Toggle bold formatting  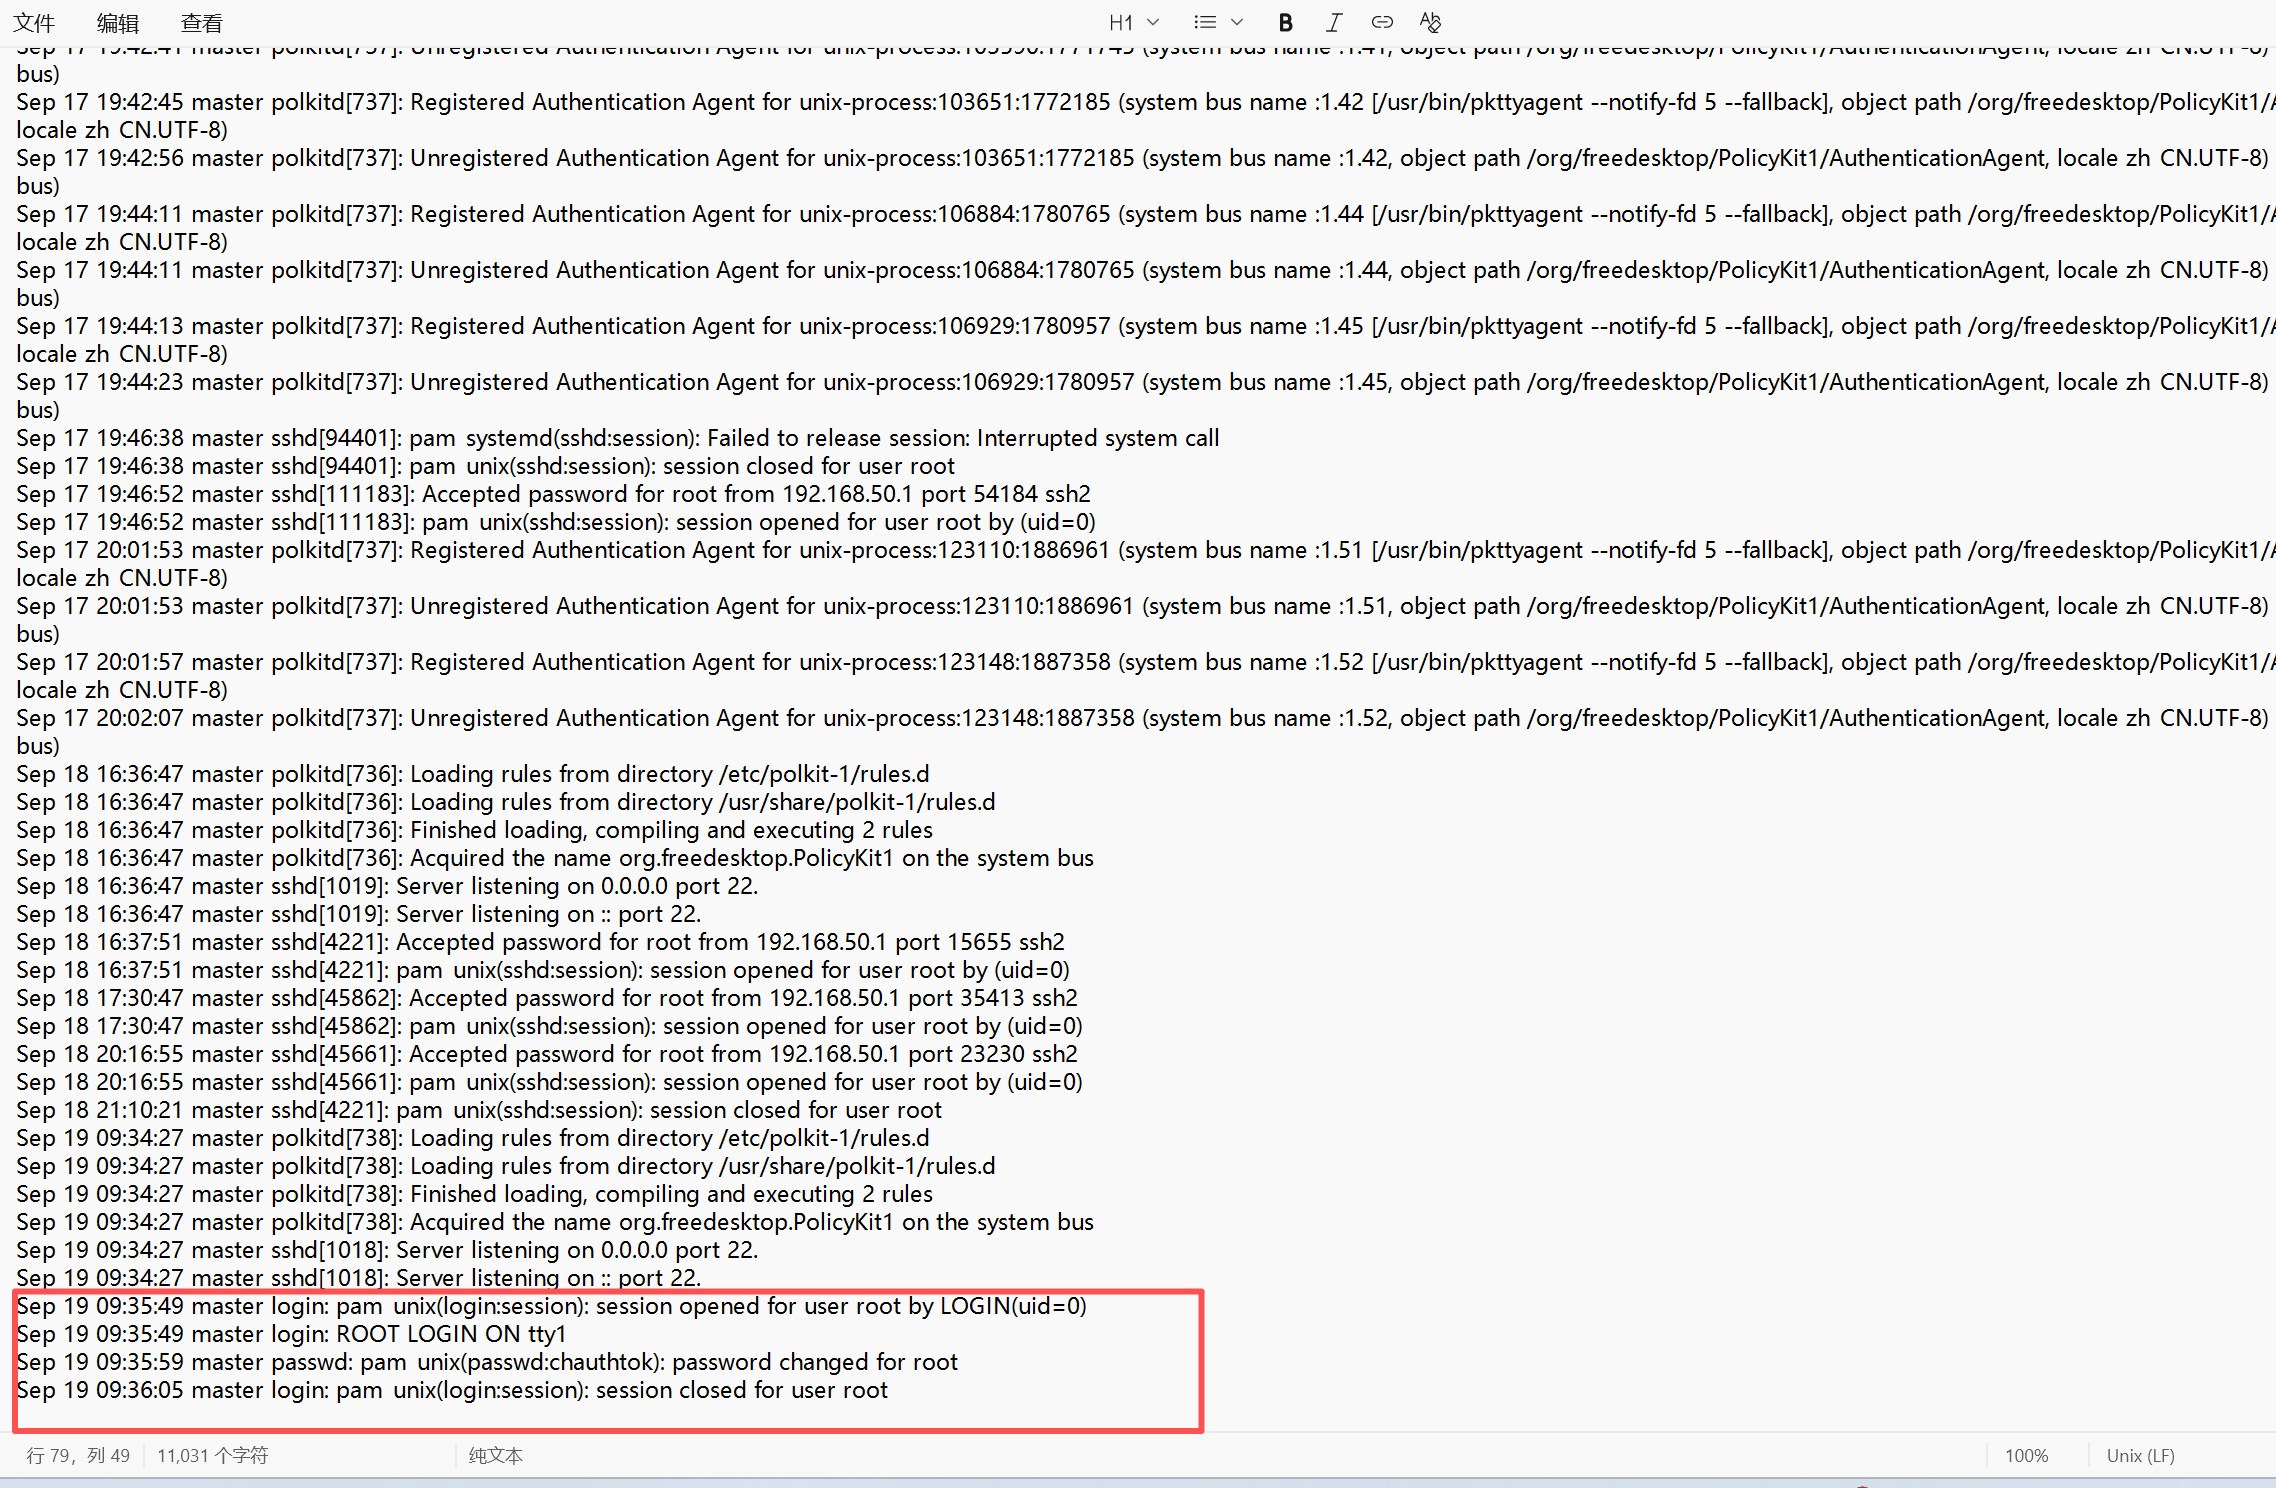(x=1286, y=23)
